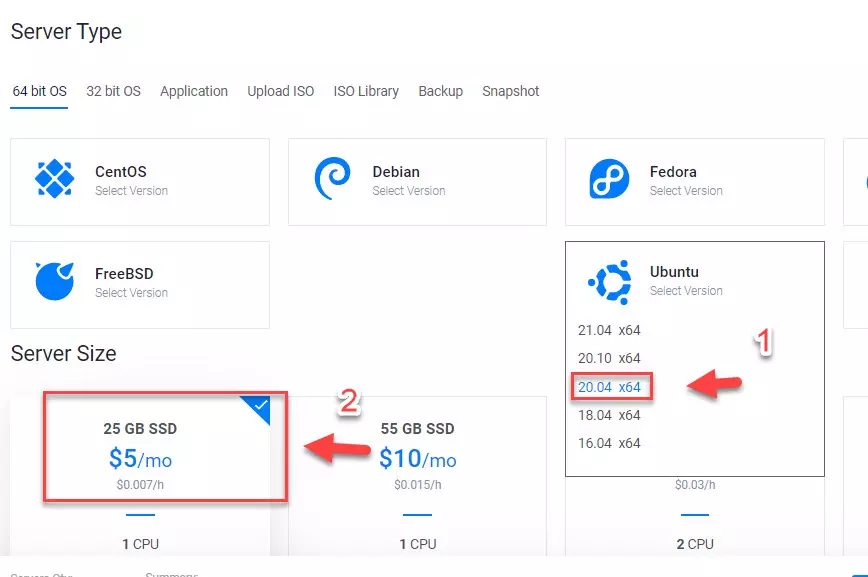Click the $0.007/h hourly price text

point(140,485)
